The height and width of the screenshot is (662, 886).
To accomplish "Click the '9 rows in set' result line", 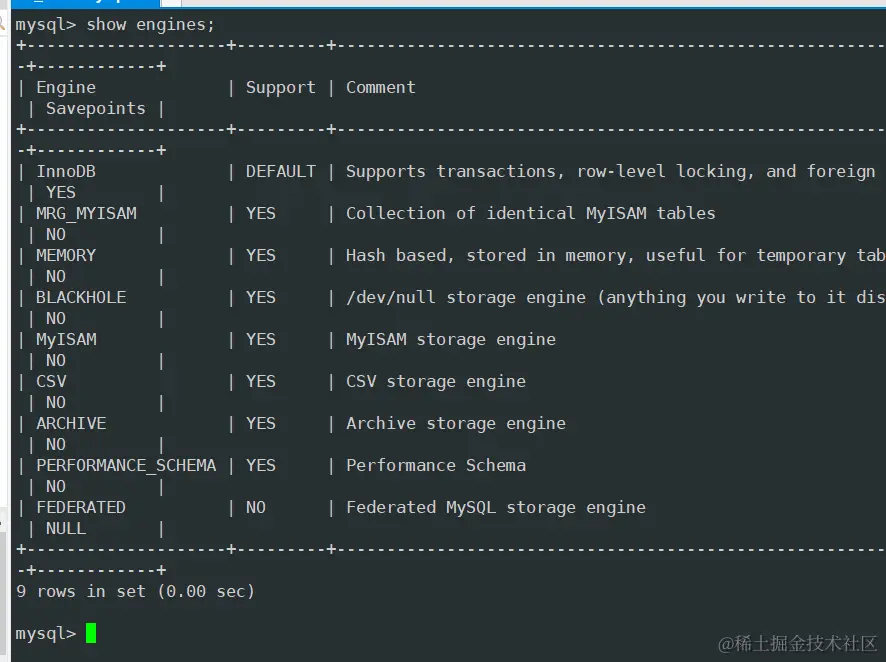I will 135,591.
